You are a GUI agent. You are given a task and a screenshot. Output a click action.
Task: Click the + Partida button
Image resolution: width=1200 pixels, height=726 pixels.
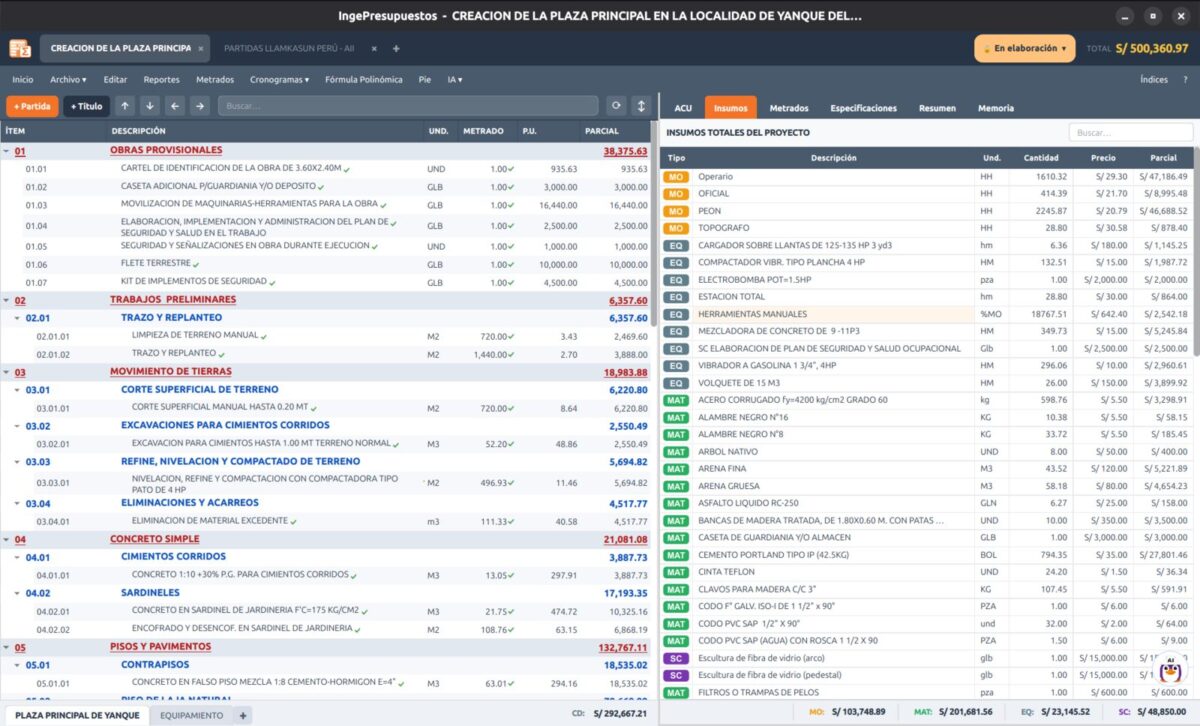coord(32,106)
